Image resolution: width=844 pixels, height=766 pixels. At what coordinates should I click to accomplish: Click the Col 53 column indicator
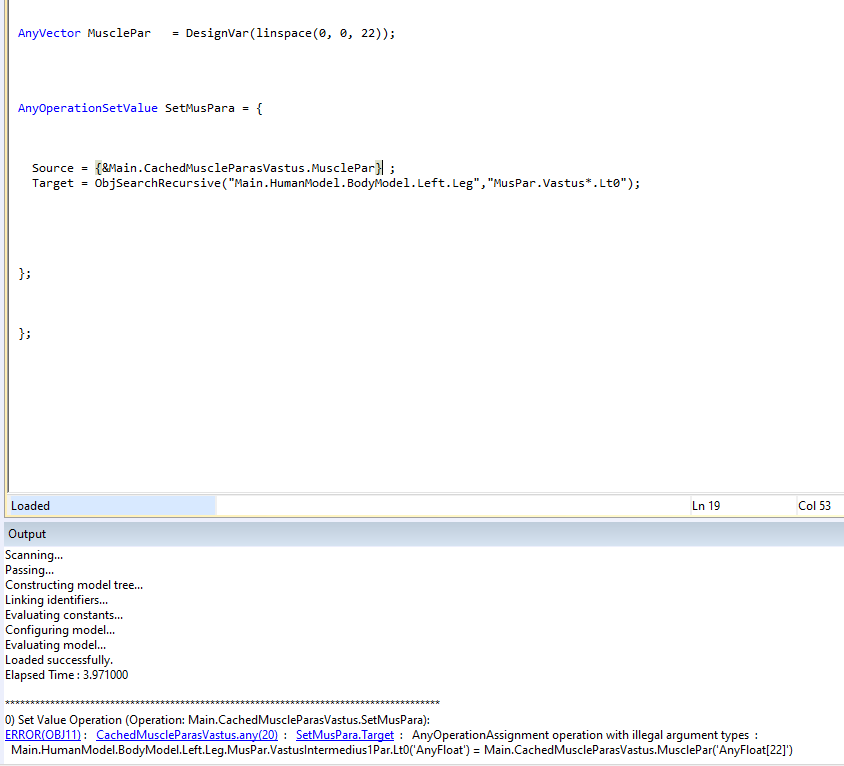coord(814,506)
